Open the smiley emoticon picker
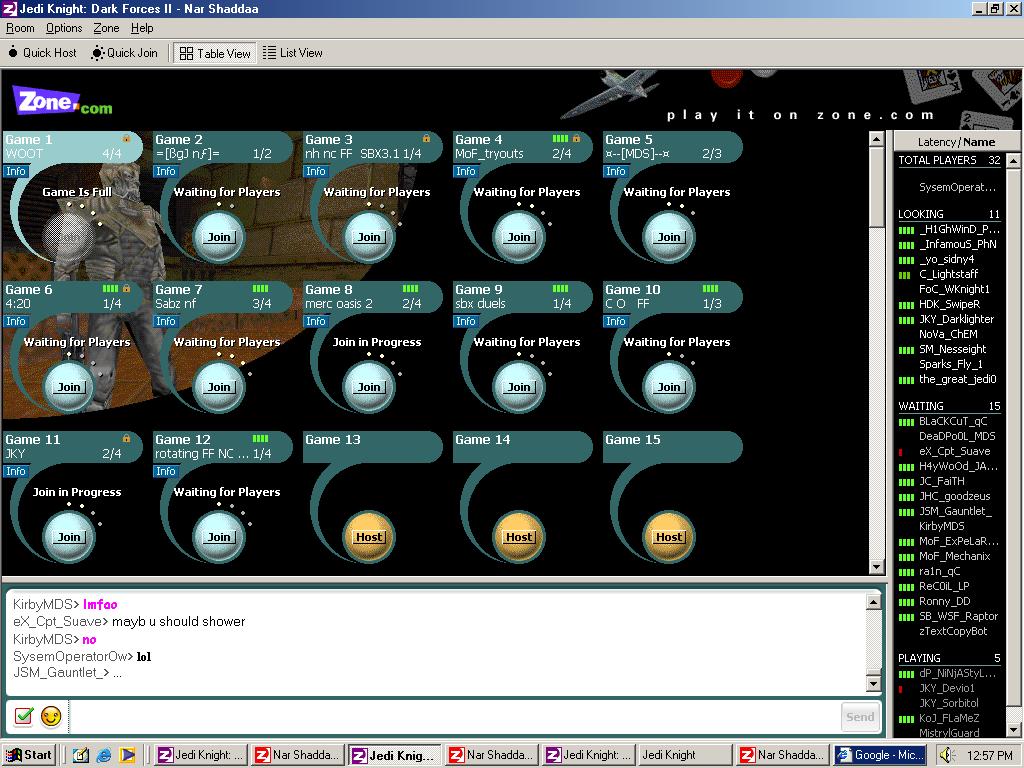 point(51,716)
